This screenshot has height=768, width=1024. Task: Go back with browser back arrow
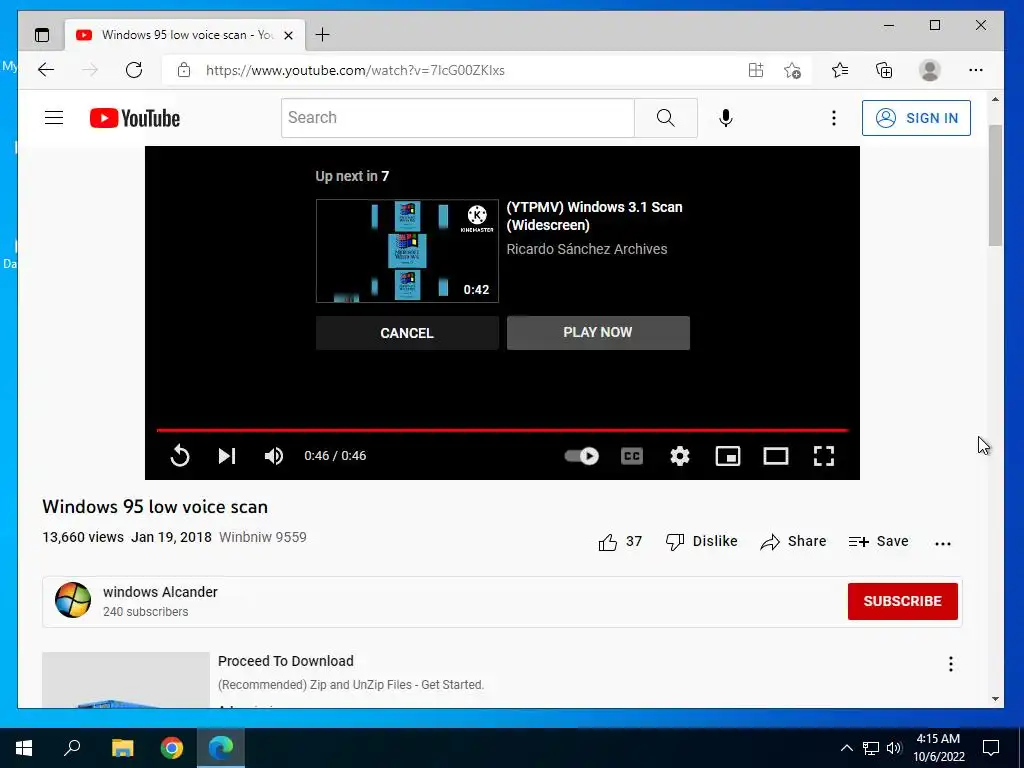46,70
